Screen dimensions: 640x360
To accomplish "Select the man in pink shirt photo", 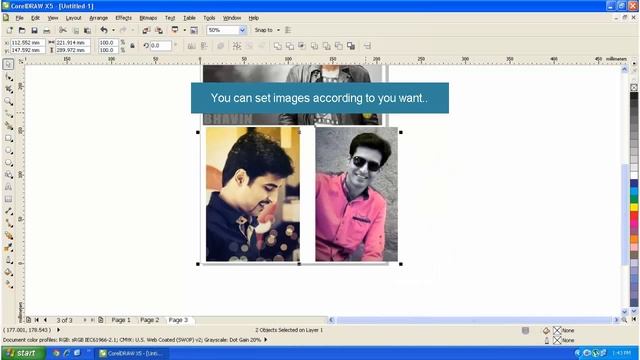I will point(356,194).
